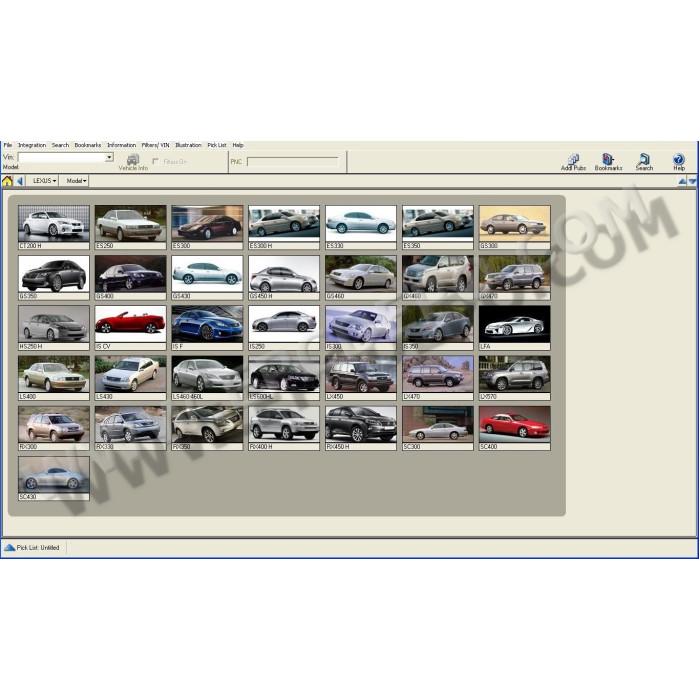Open the Information menu

pyautogui.click(x=121, y=145)
